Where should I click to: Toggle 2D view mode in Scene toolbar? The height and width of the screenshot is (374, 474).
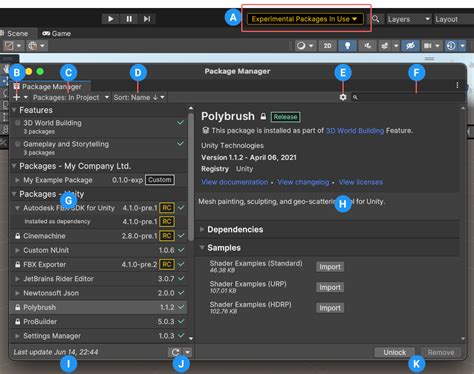point(327,46)
